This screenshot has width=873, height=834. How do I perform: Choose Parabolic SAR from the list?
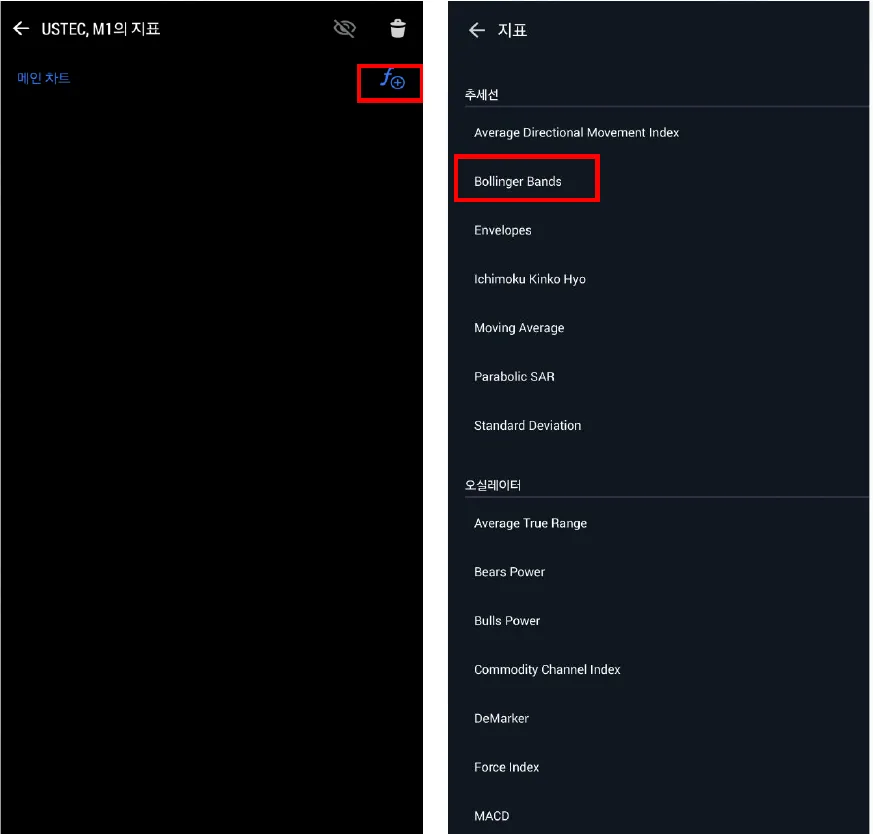514,377
